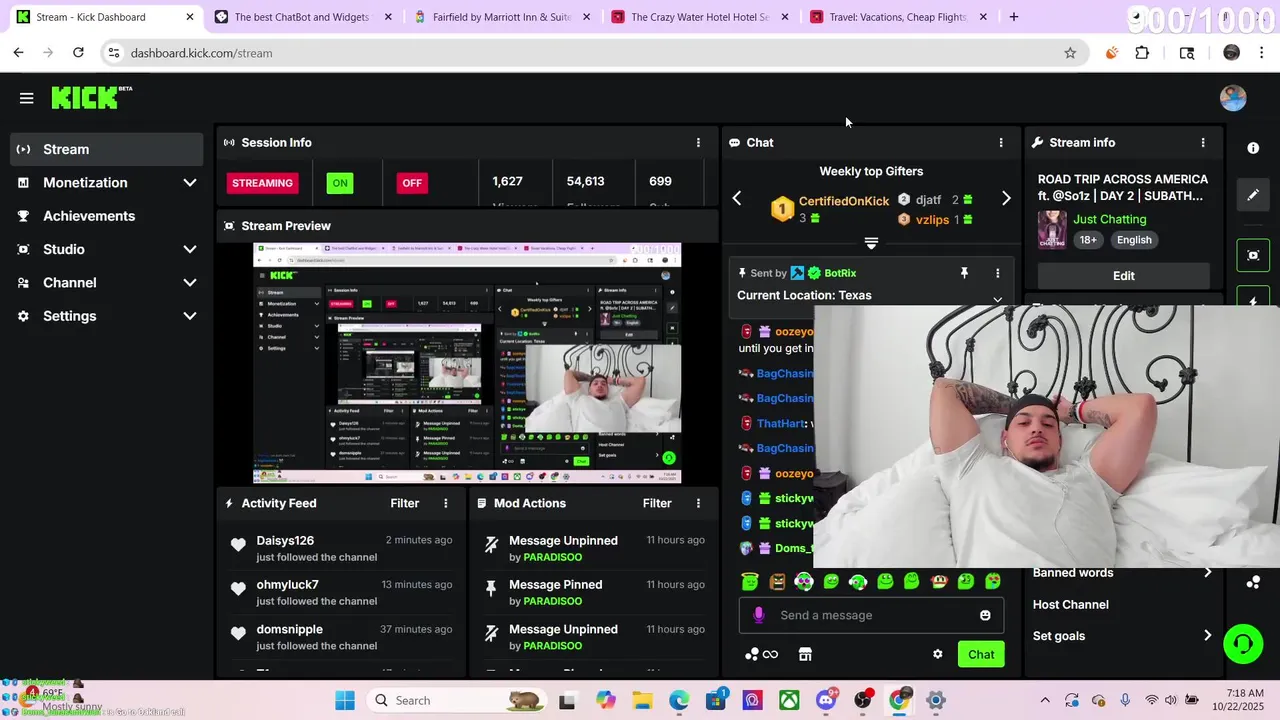The height and width of the screenshot is (720, 1280).
Task: Open the user profile avatar menu
Action: tap(1233, 97)
